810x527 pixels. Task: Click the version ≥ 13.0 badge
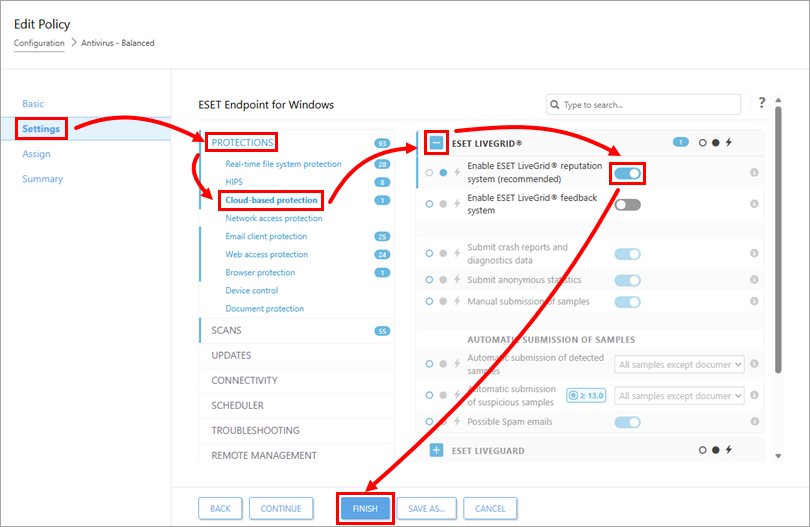pos(586,395)
